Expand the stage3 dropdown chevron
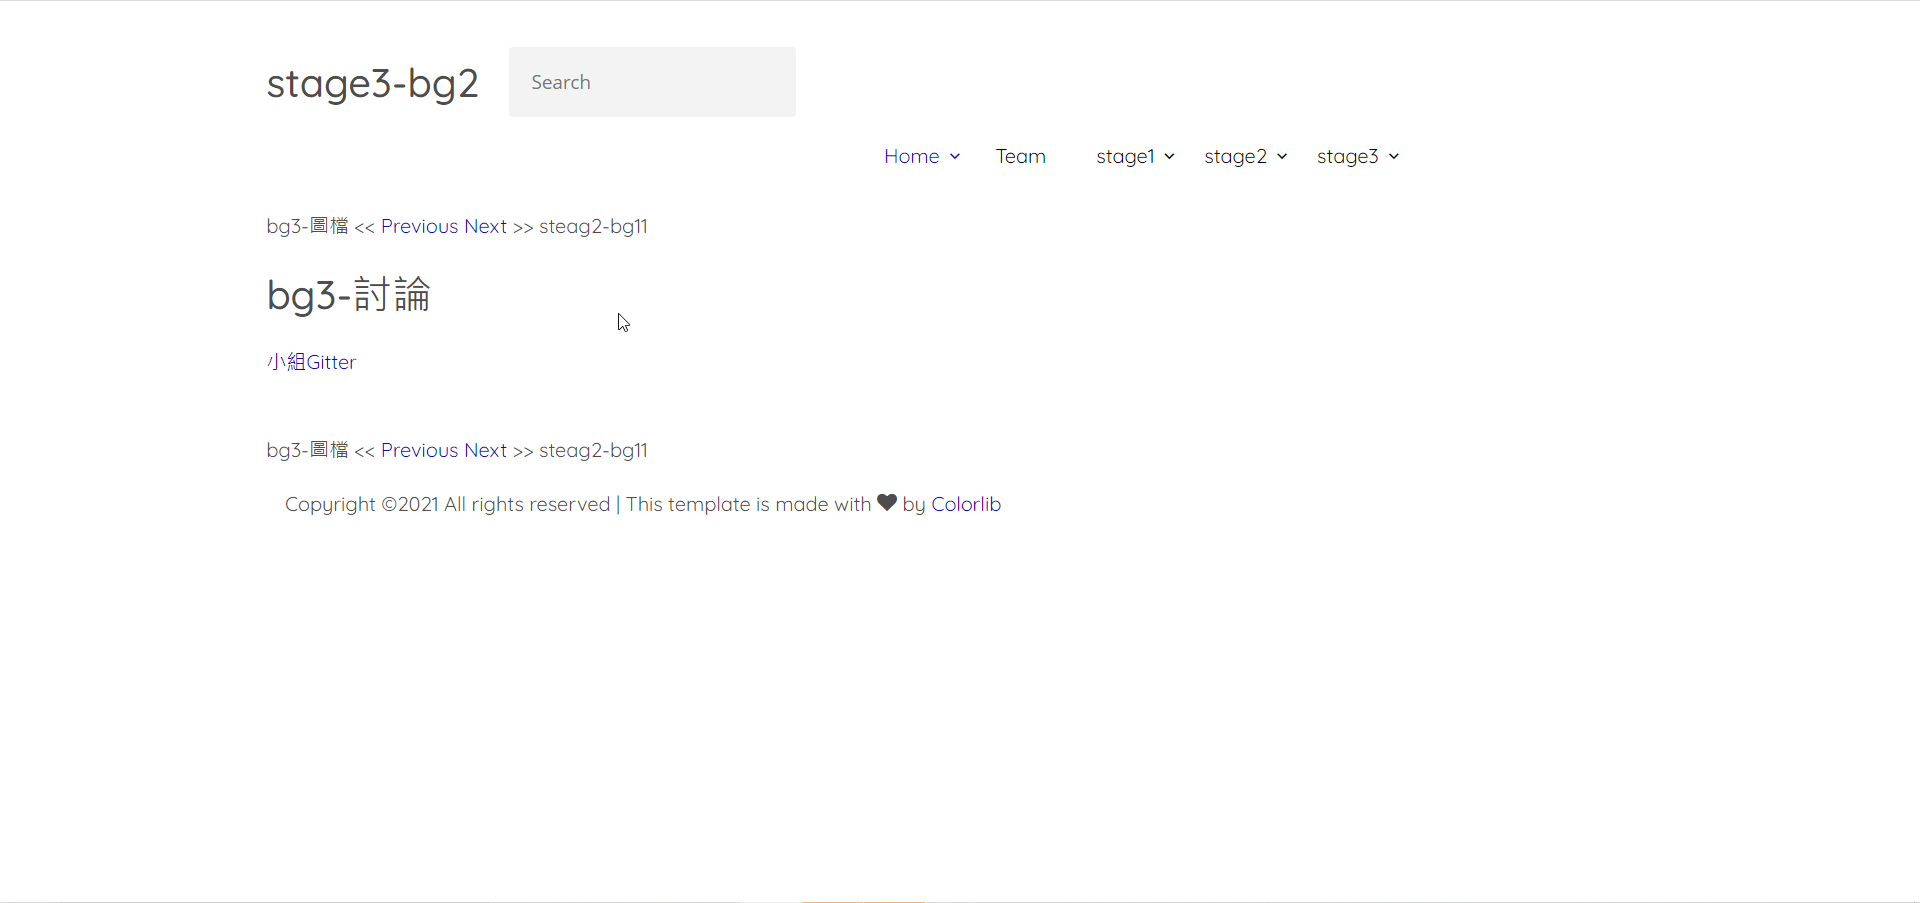1920x903 pixels. 1394,157
